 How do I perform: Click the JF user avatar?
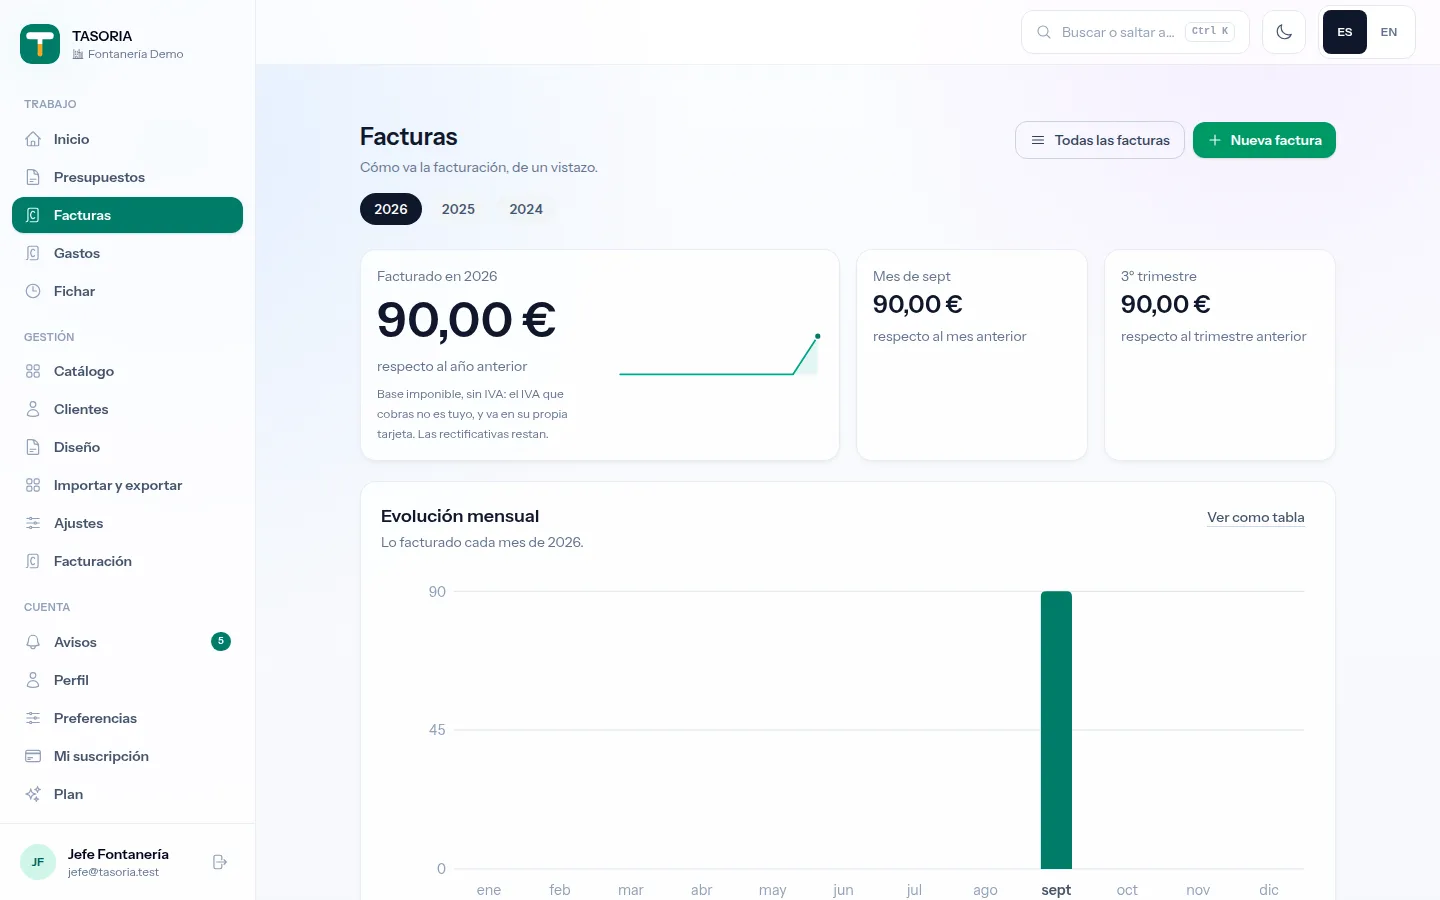click(38, 862)
